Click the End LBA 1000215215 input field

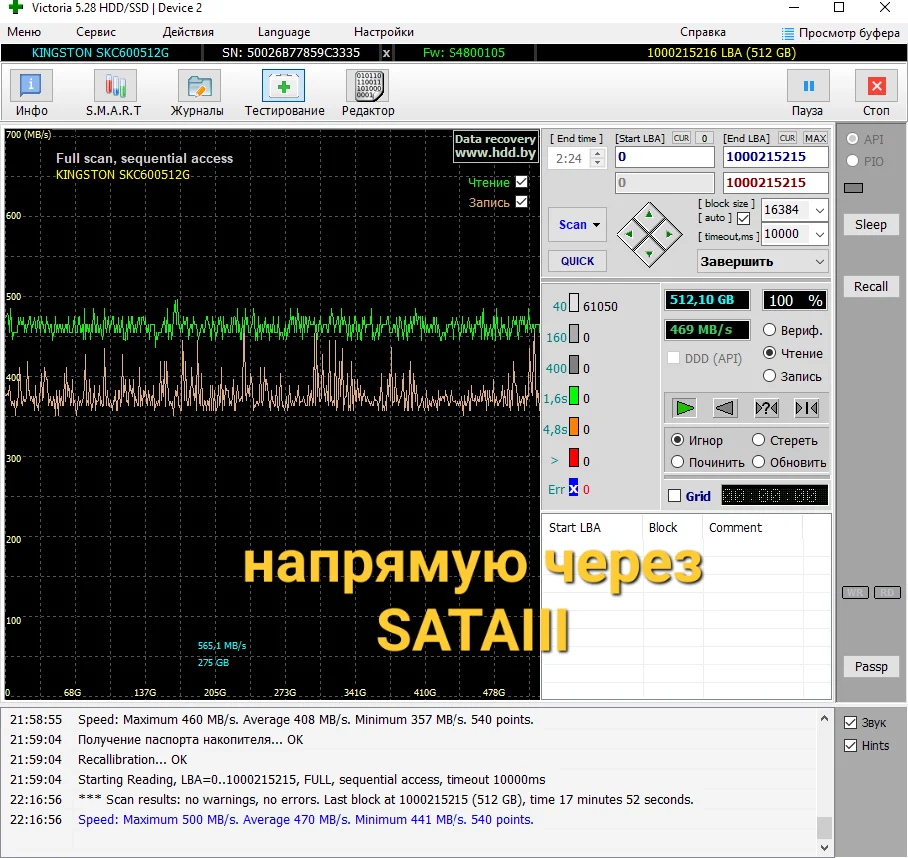coord(775,157)
